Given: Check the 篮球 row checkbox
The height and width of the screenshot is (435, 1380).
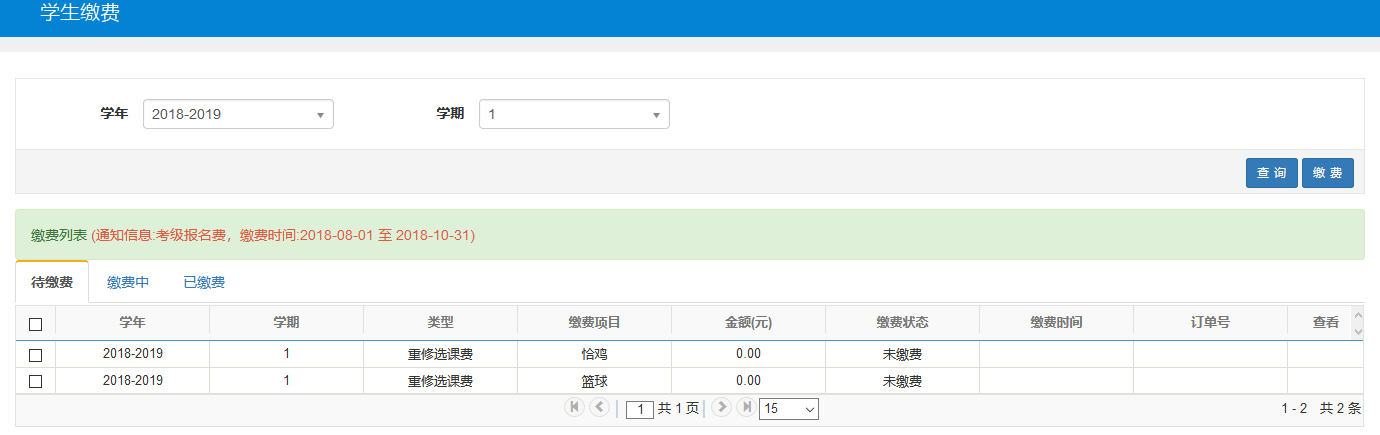Looking at the screenshot, I should [36, 381].
